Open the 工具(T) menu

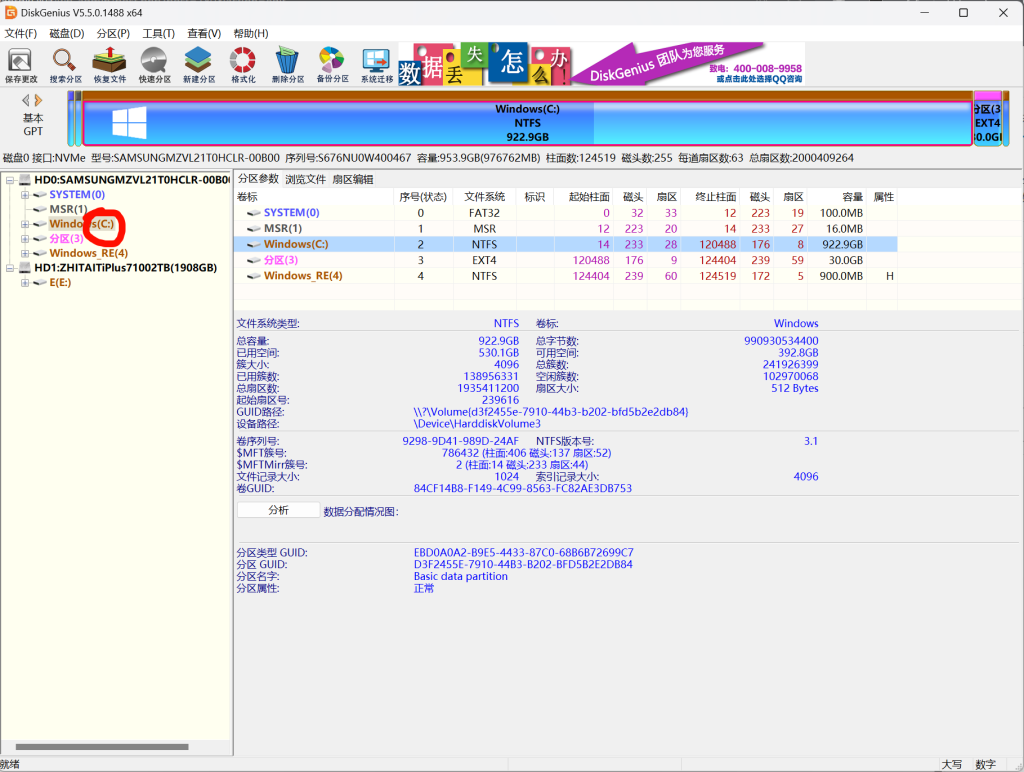point(159,33)
